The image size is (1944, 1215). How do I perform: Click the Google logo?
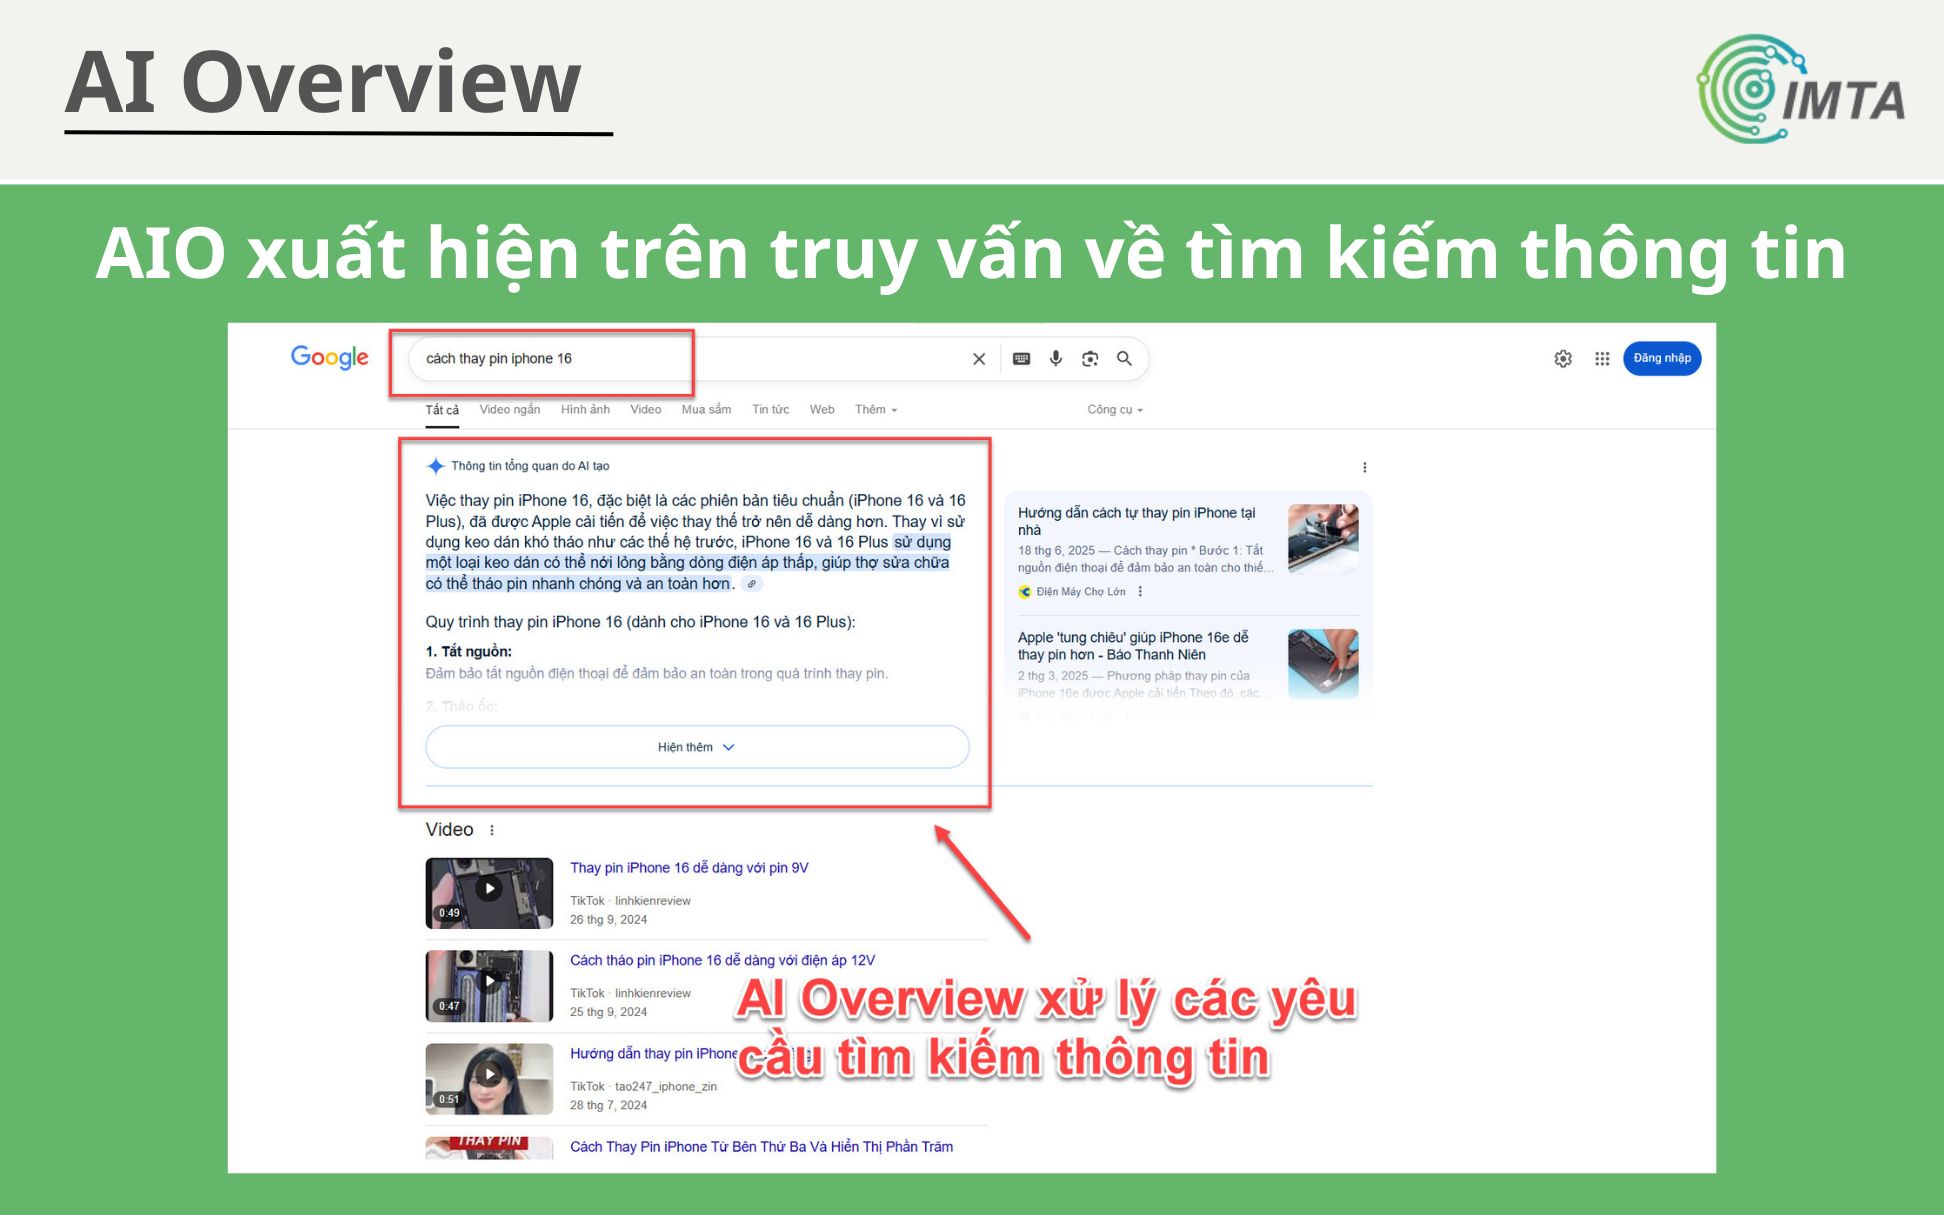pos(329,358)
